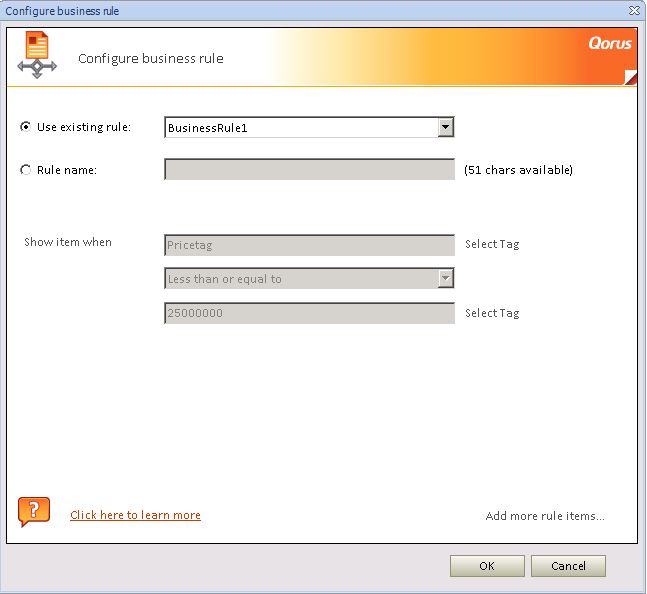Select the 'Use existing rule' radio button
The image size is (647, 594).
26,127
